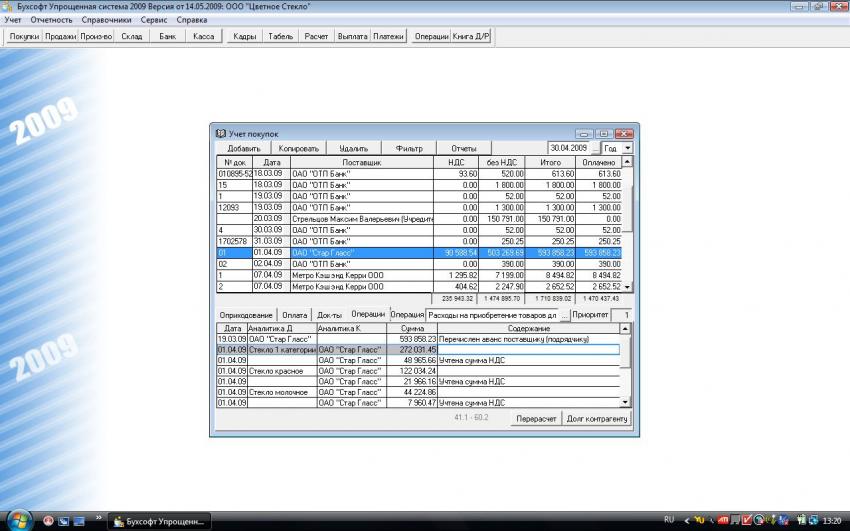Click the Долг контрагенту button

pos(596,418)
